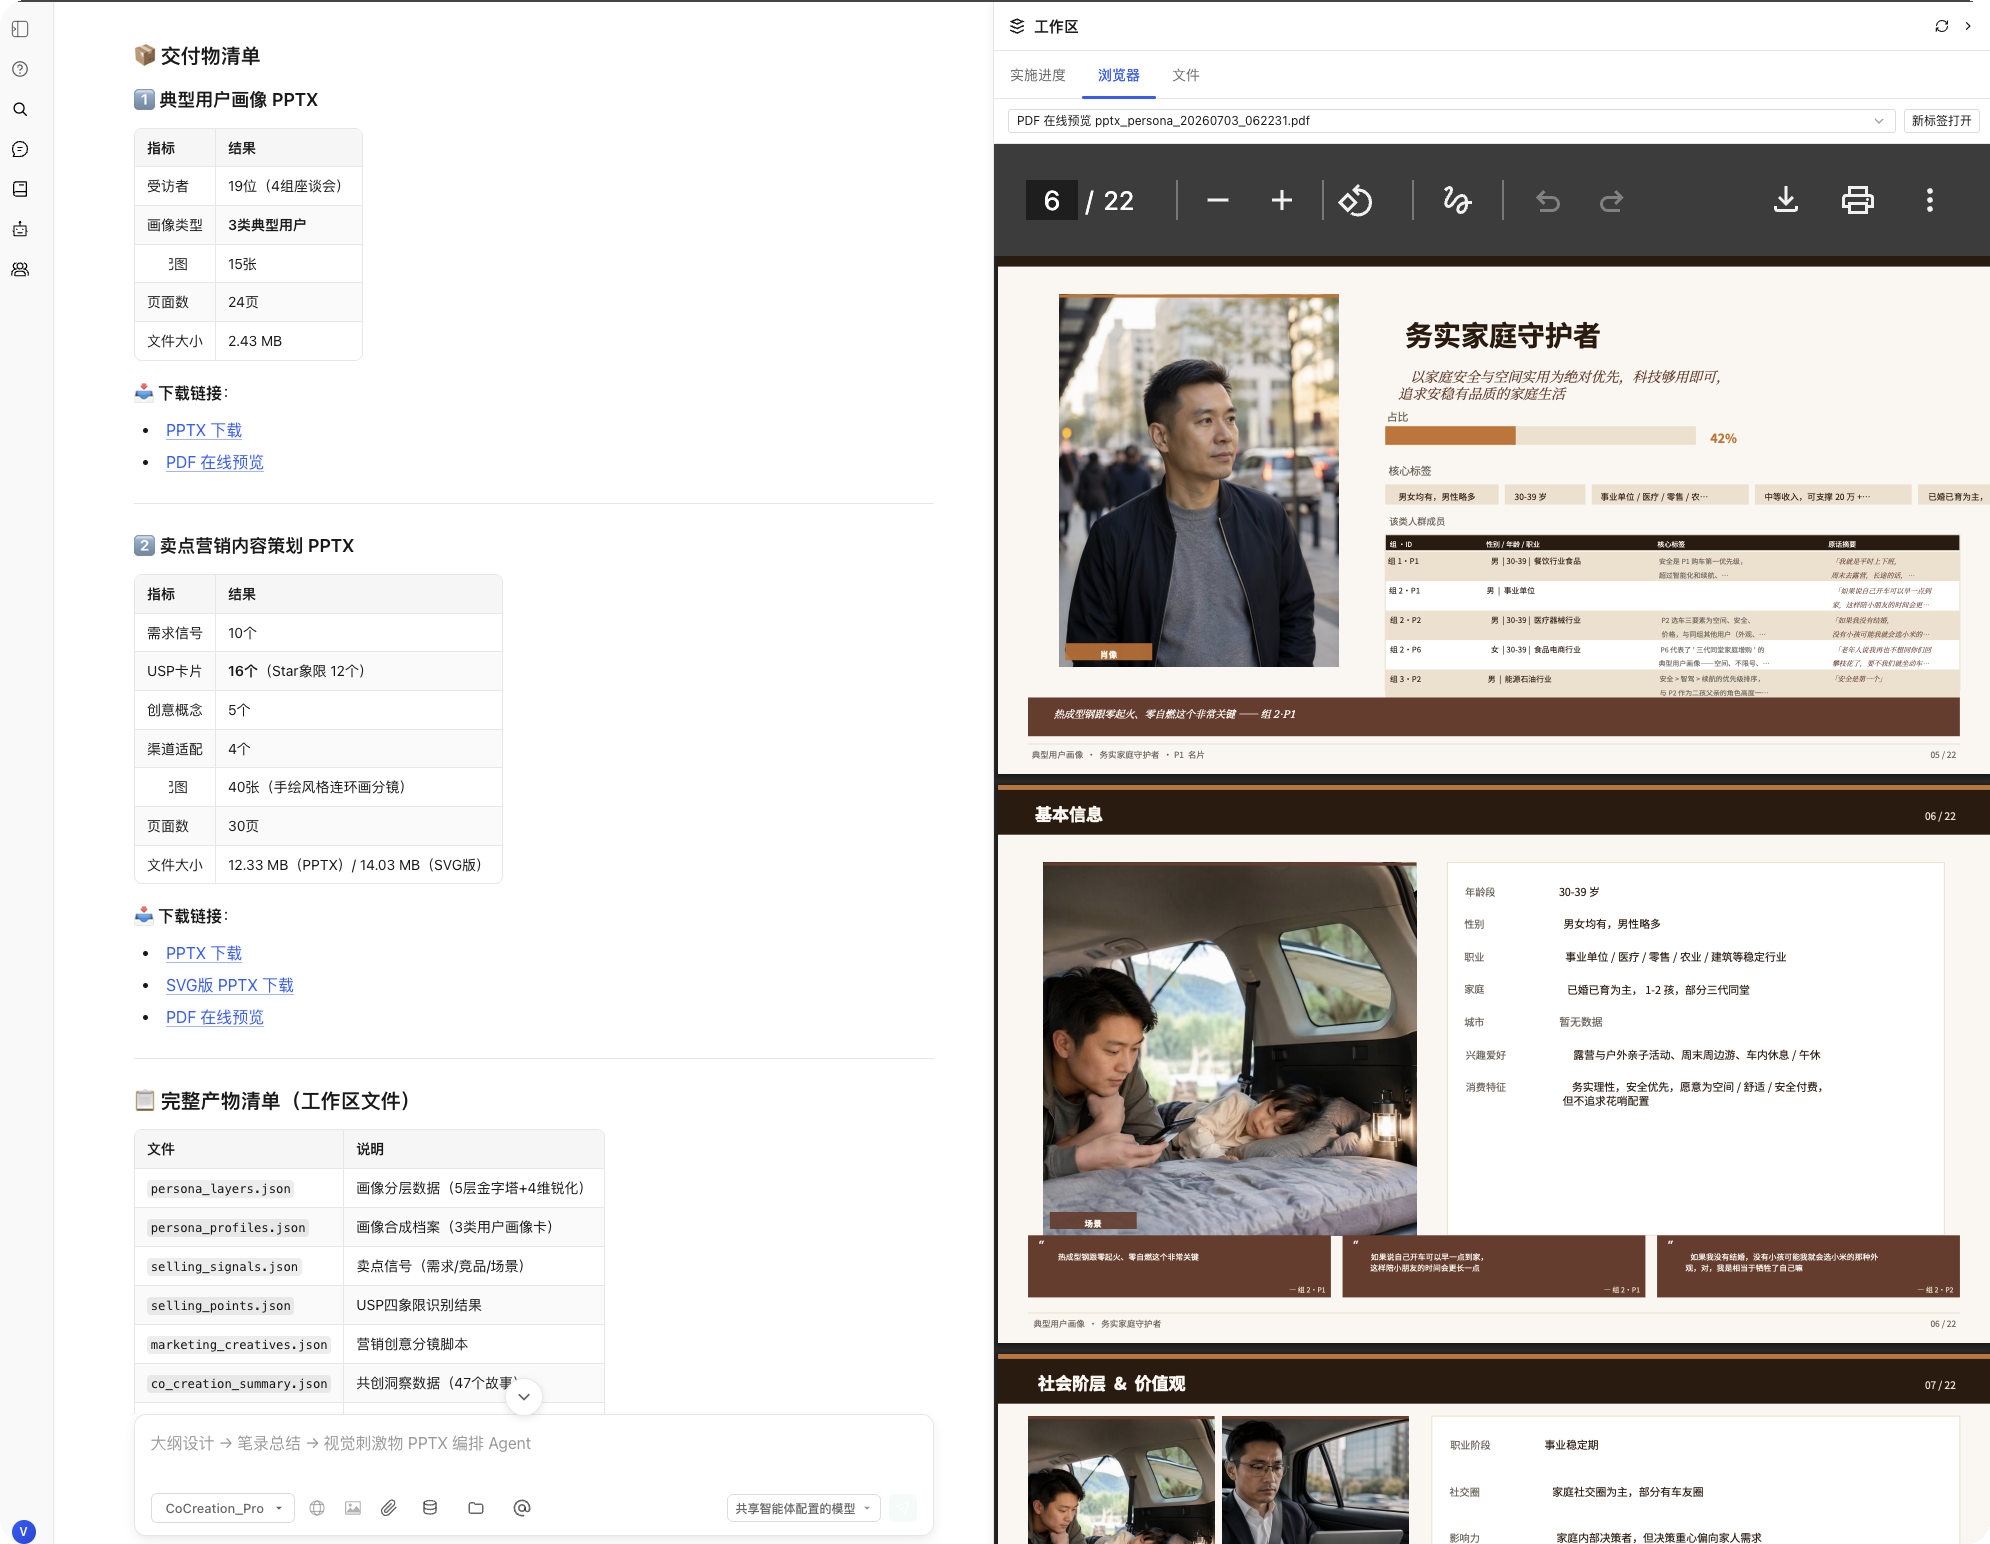Open PDF 在线预览 link under 典型用户画像
This screenshot has width=1990, height=1544.
[215, 462]
